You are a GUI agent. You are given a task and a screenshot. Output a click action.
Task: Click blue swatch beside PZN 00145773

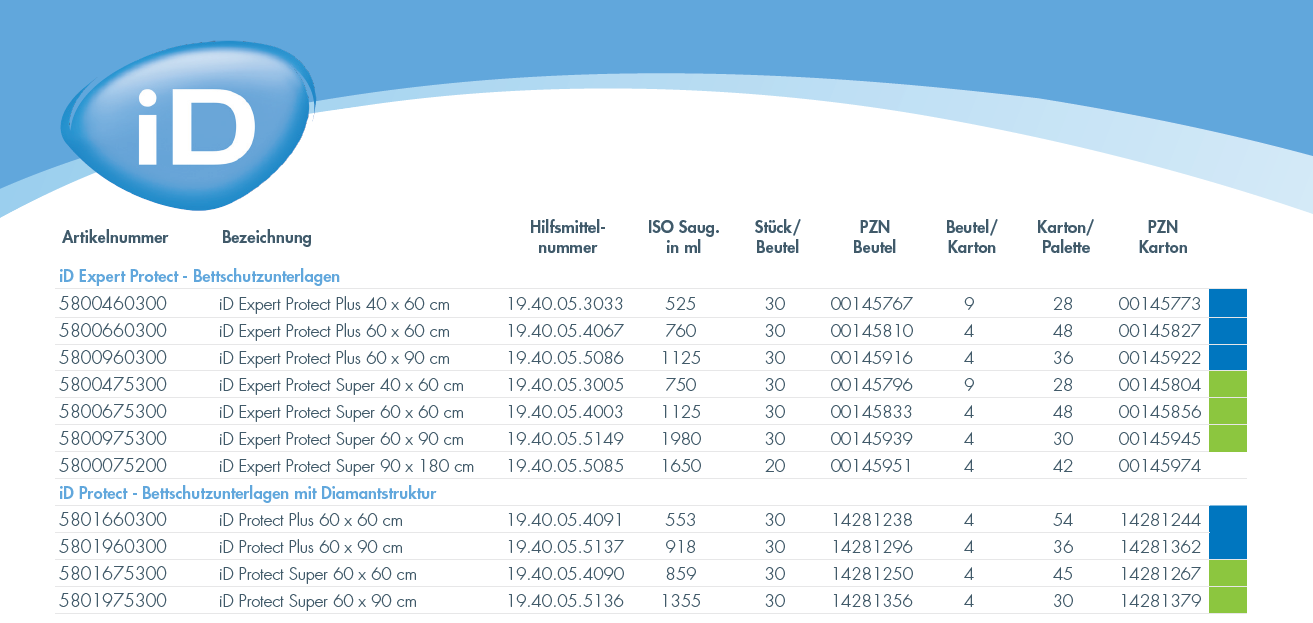click(x=1228, y=303)
